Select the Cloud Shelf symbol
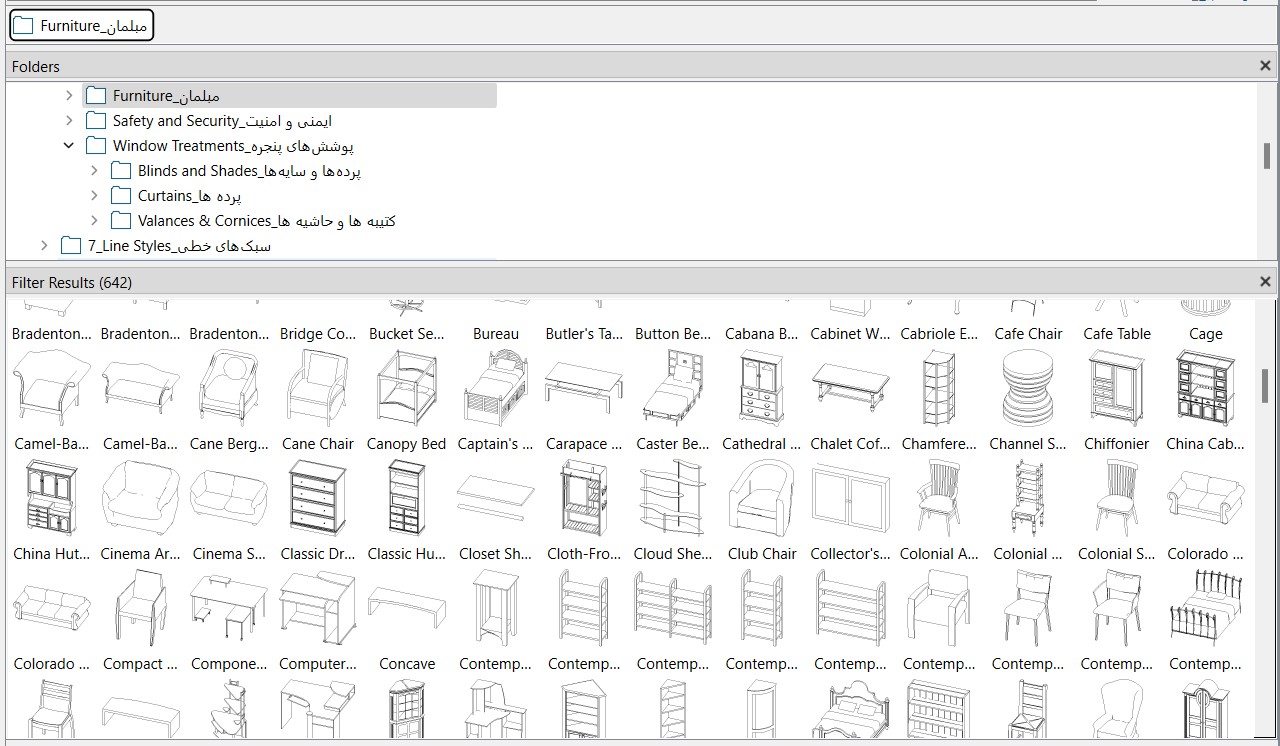1280x746 pixels. [673, 499]
